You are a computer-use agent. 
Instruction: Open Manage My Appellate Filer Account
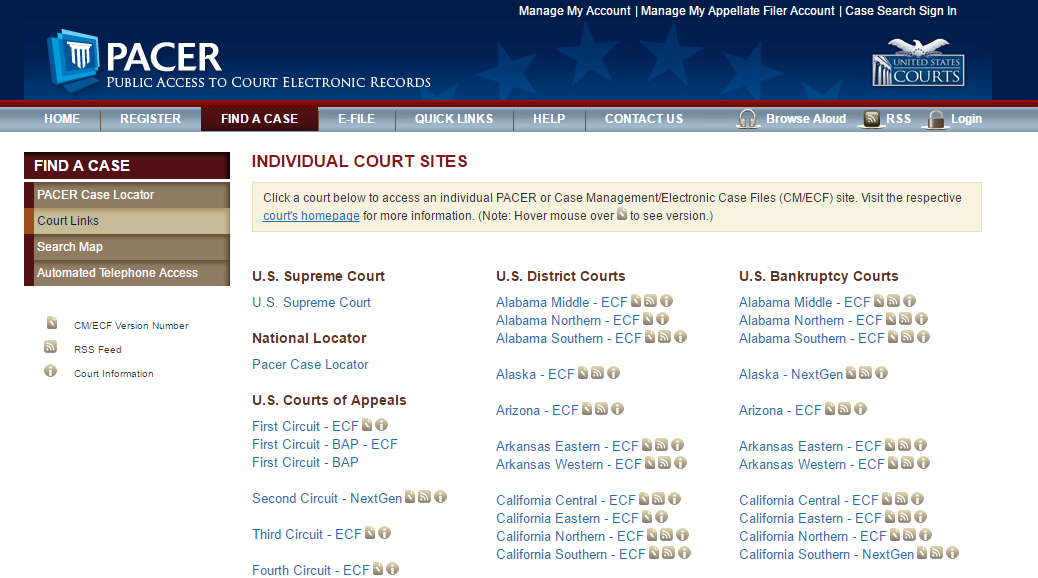(x=737, y=11)
